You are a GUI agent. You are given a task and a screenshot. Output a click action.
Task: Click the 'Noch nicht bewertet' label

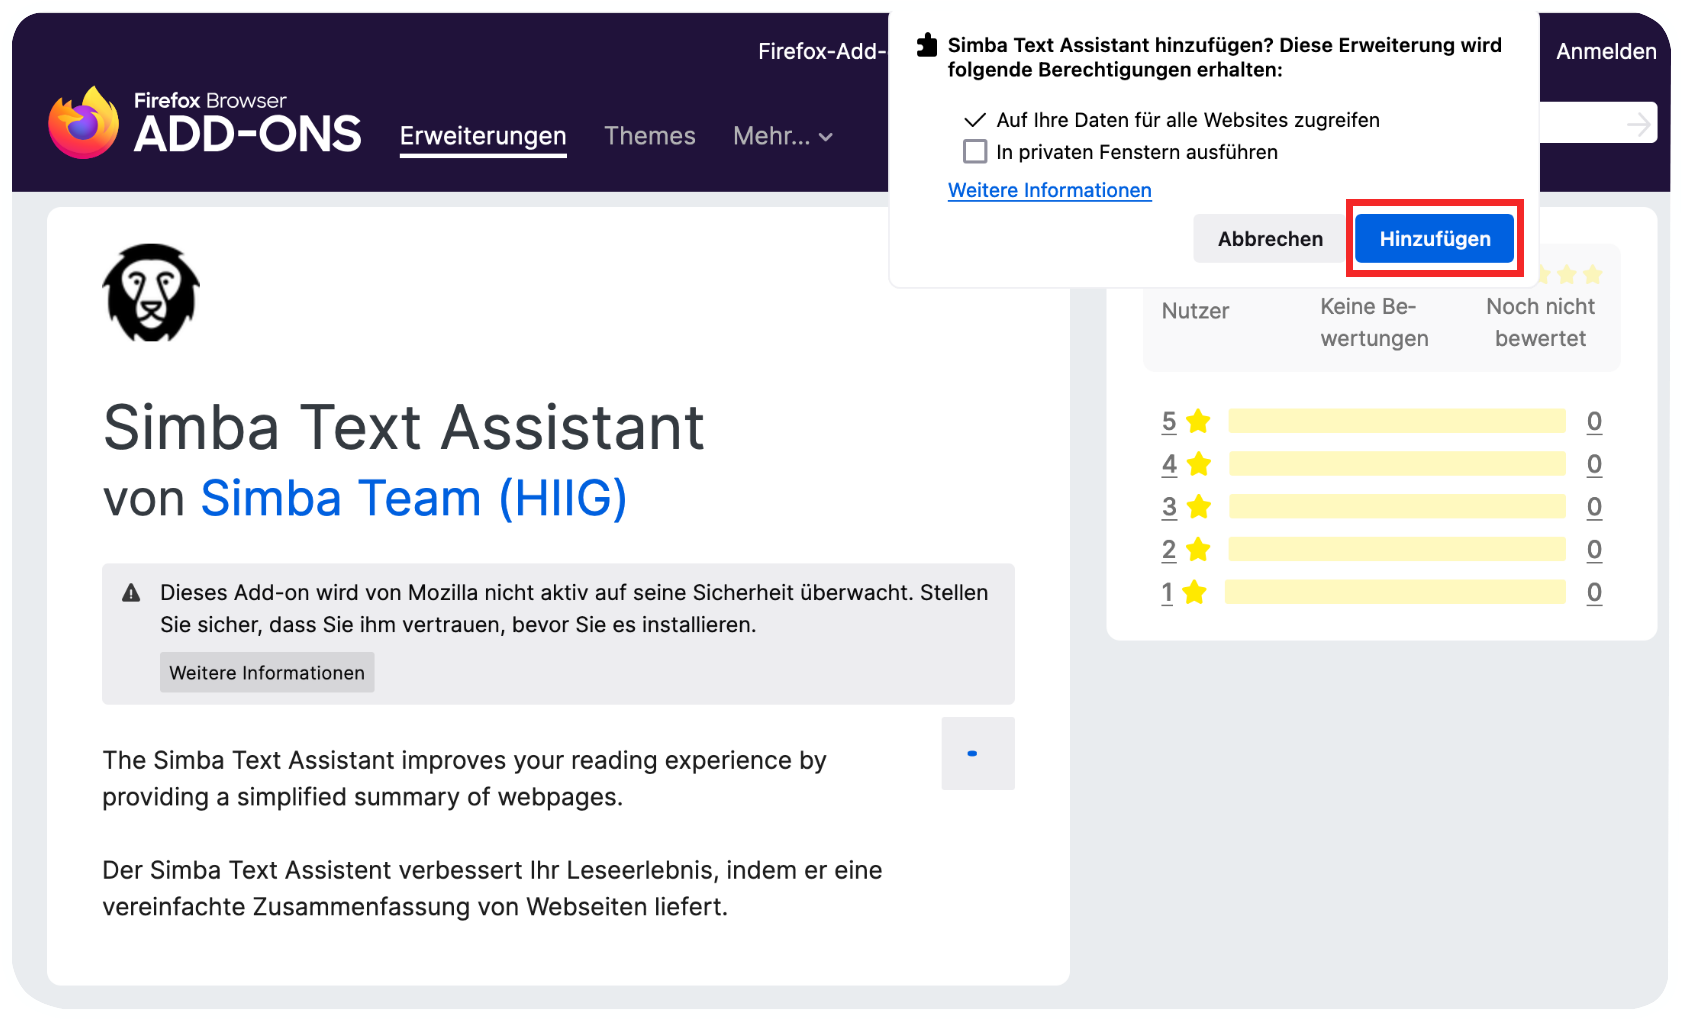point(1540,322)
